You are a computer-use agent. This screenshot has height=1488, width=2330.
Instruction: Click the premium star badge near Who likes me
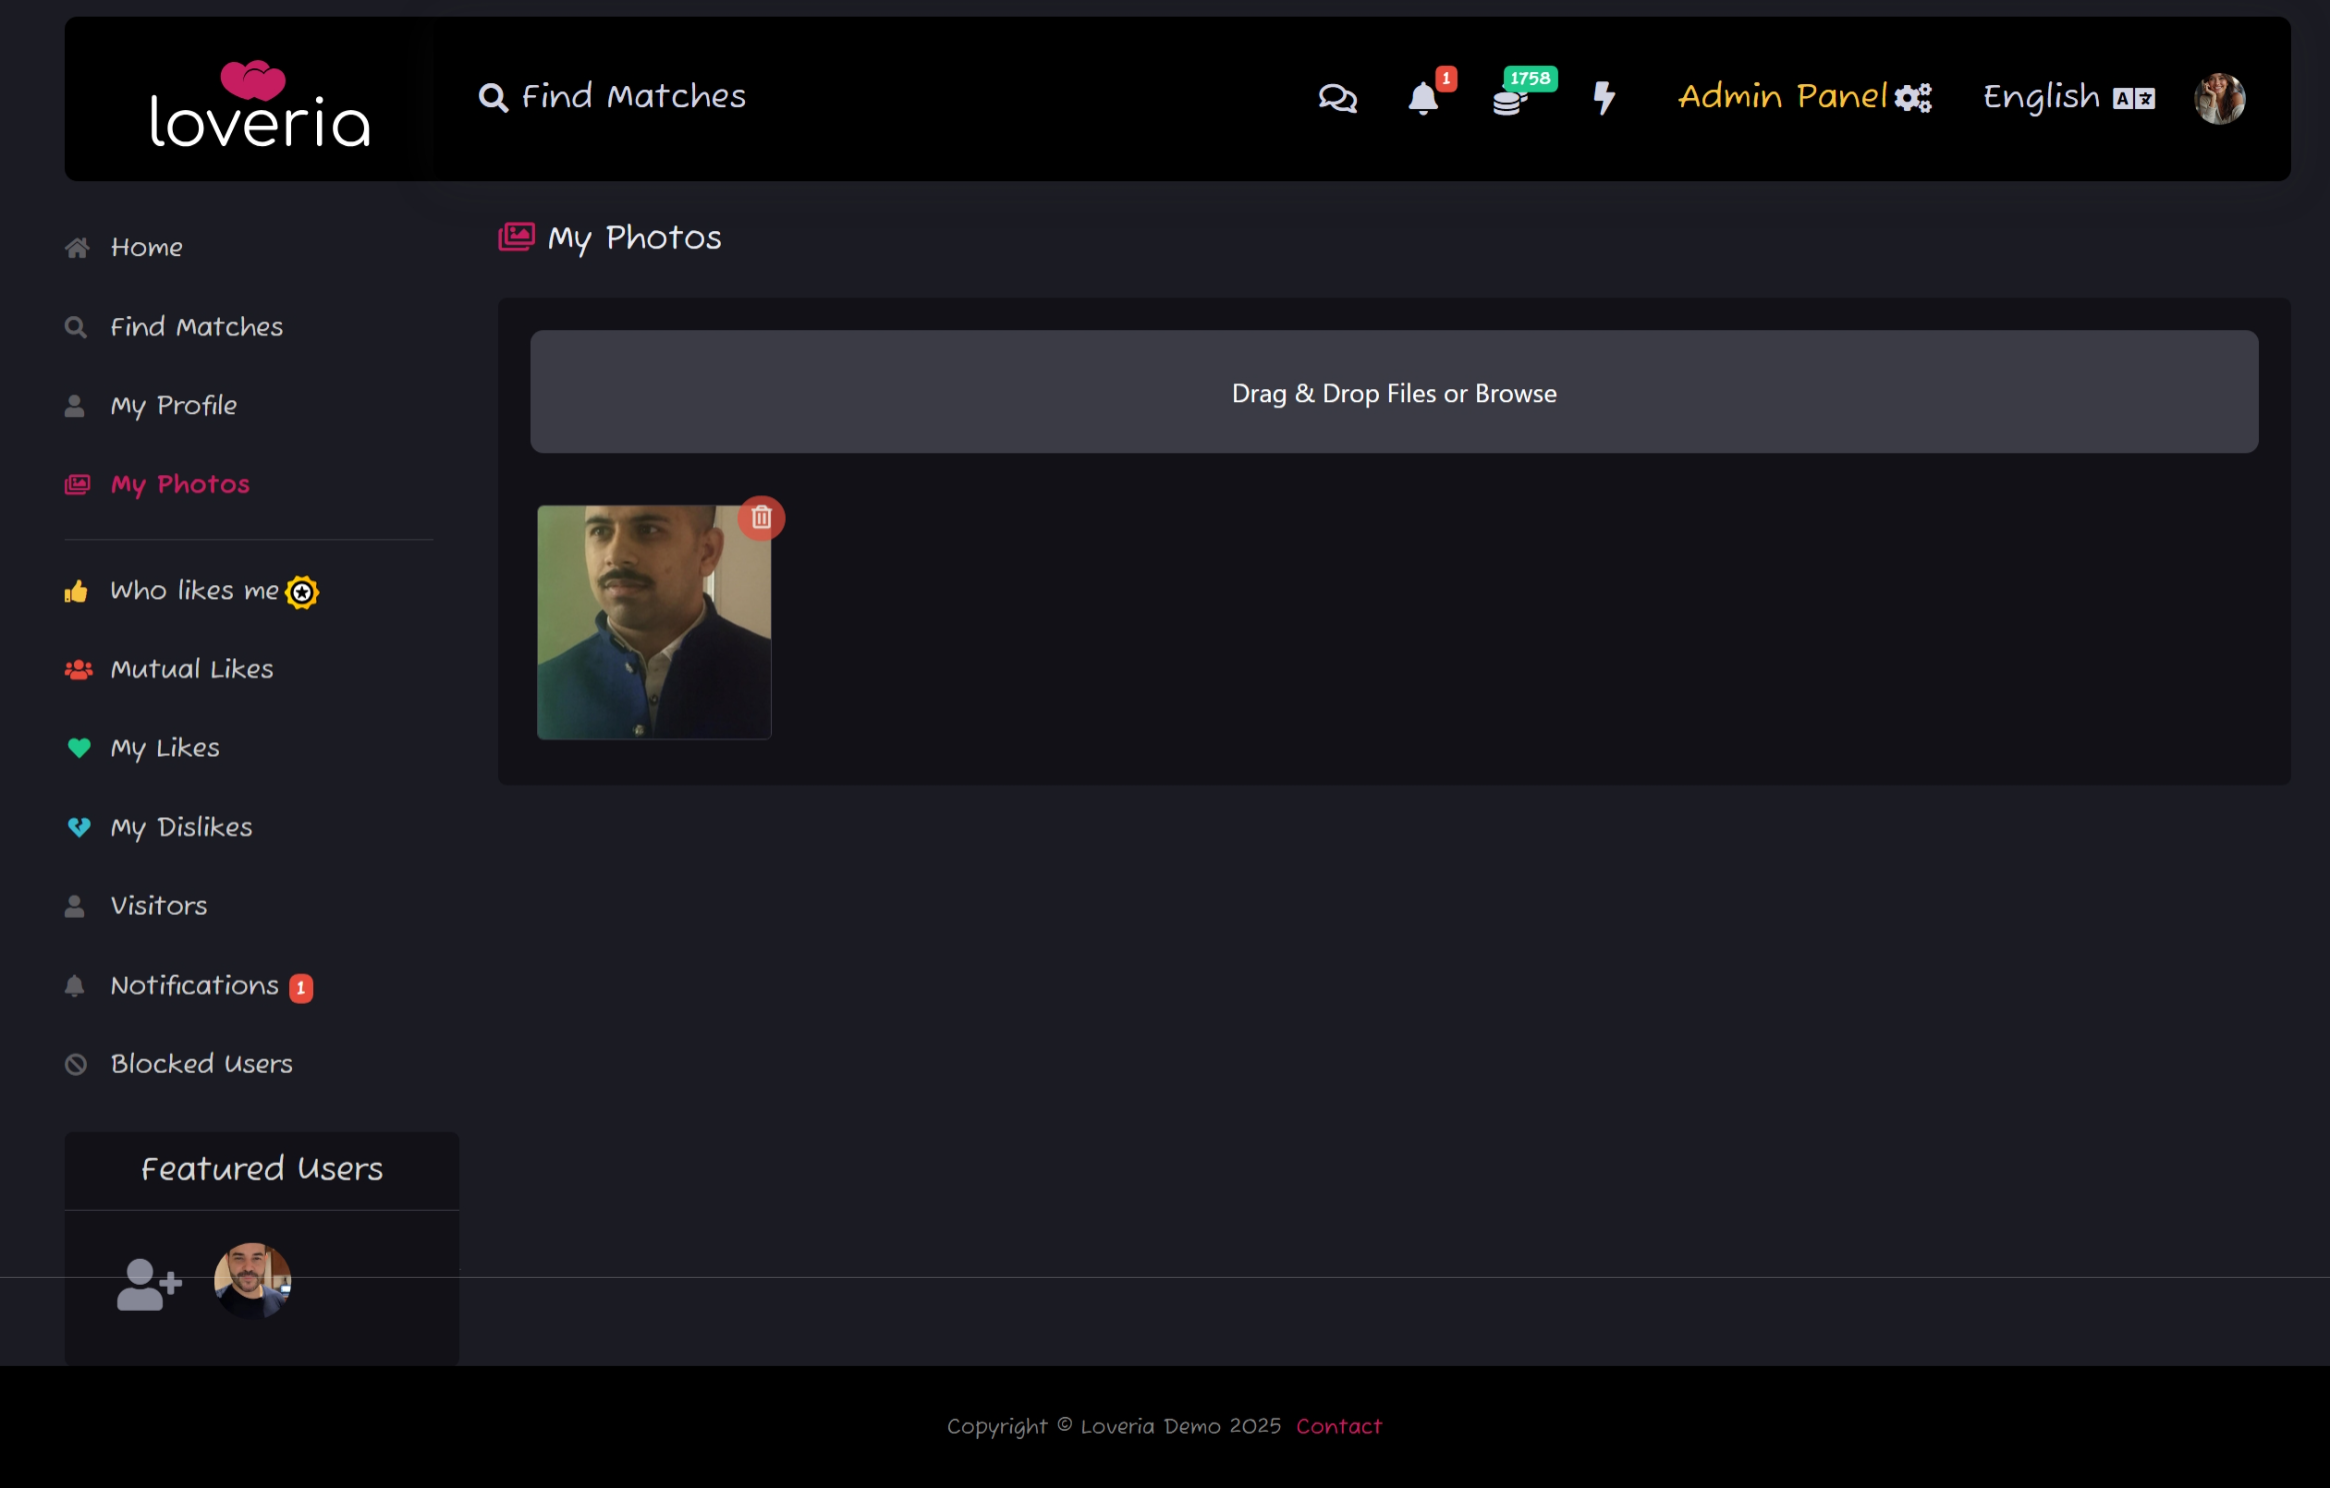(x=302, y=592)
